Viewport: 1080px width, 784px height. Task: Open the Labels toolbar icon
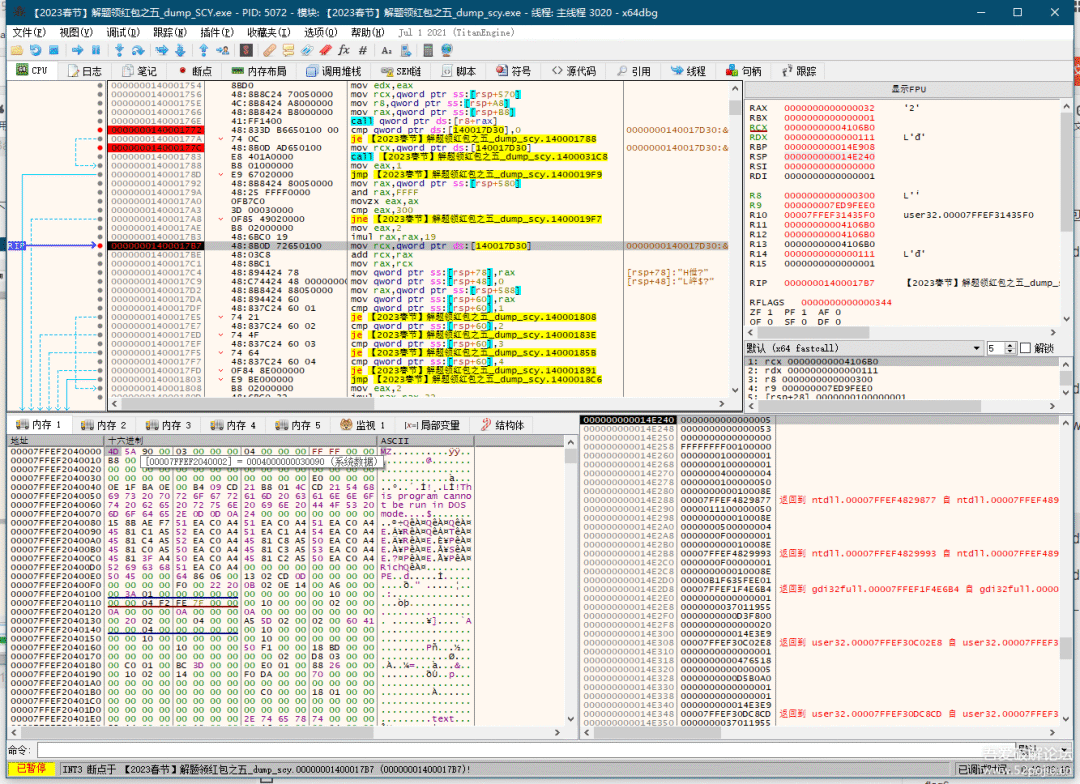(x=307, y=50)
